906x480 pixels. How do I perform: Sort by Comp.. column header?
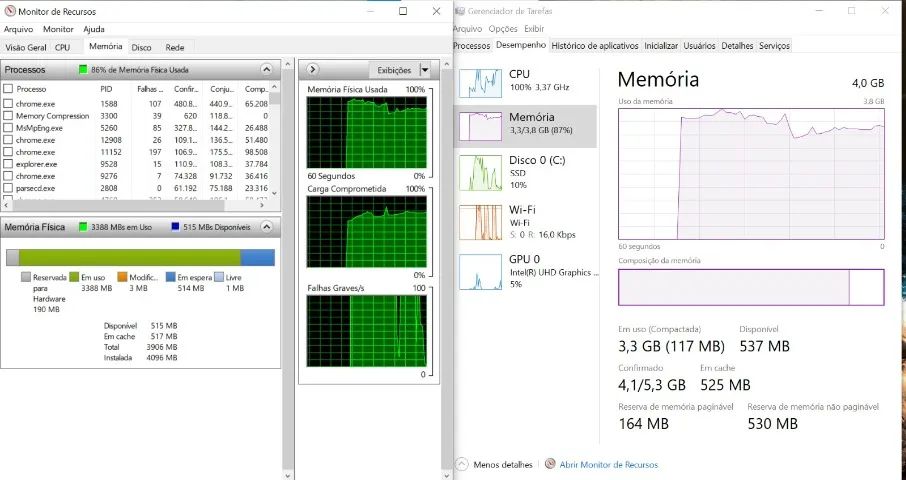point(255,89)
